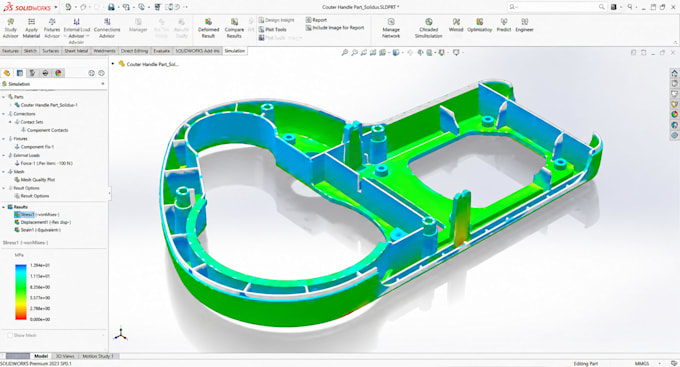
Task: Open the Evaluate tab
Action: click(x=161, y=51)
